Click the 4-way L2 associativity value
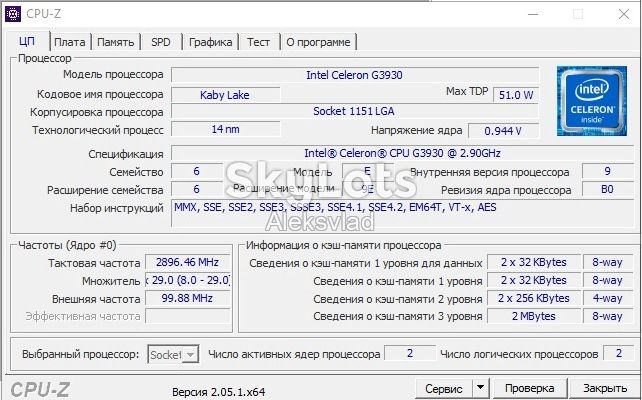The height and width of the screenshot is (400, 642). (x=608, y=298)
